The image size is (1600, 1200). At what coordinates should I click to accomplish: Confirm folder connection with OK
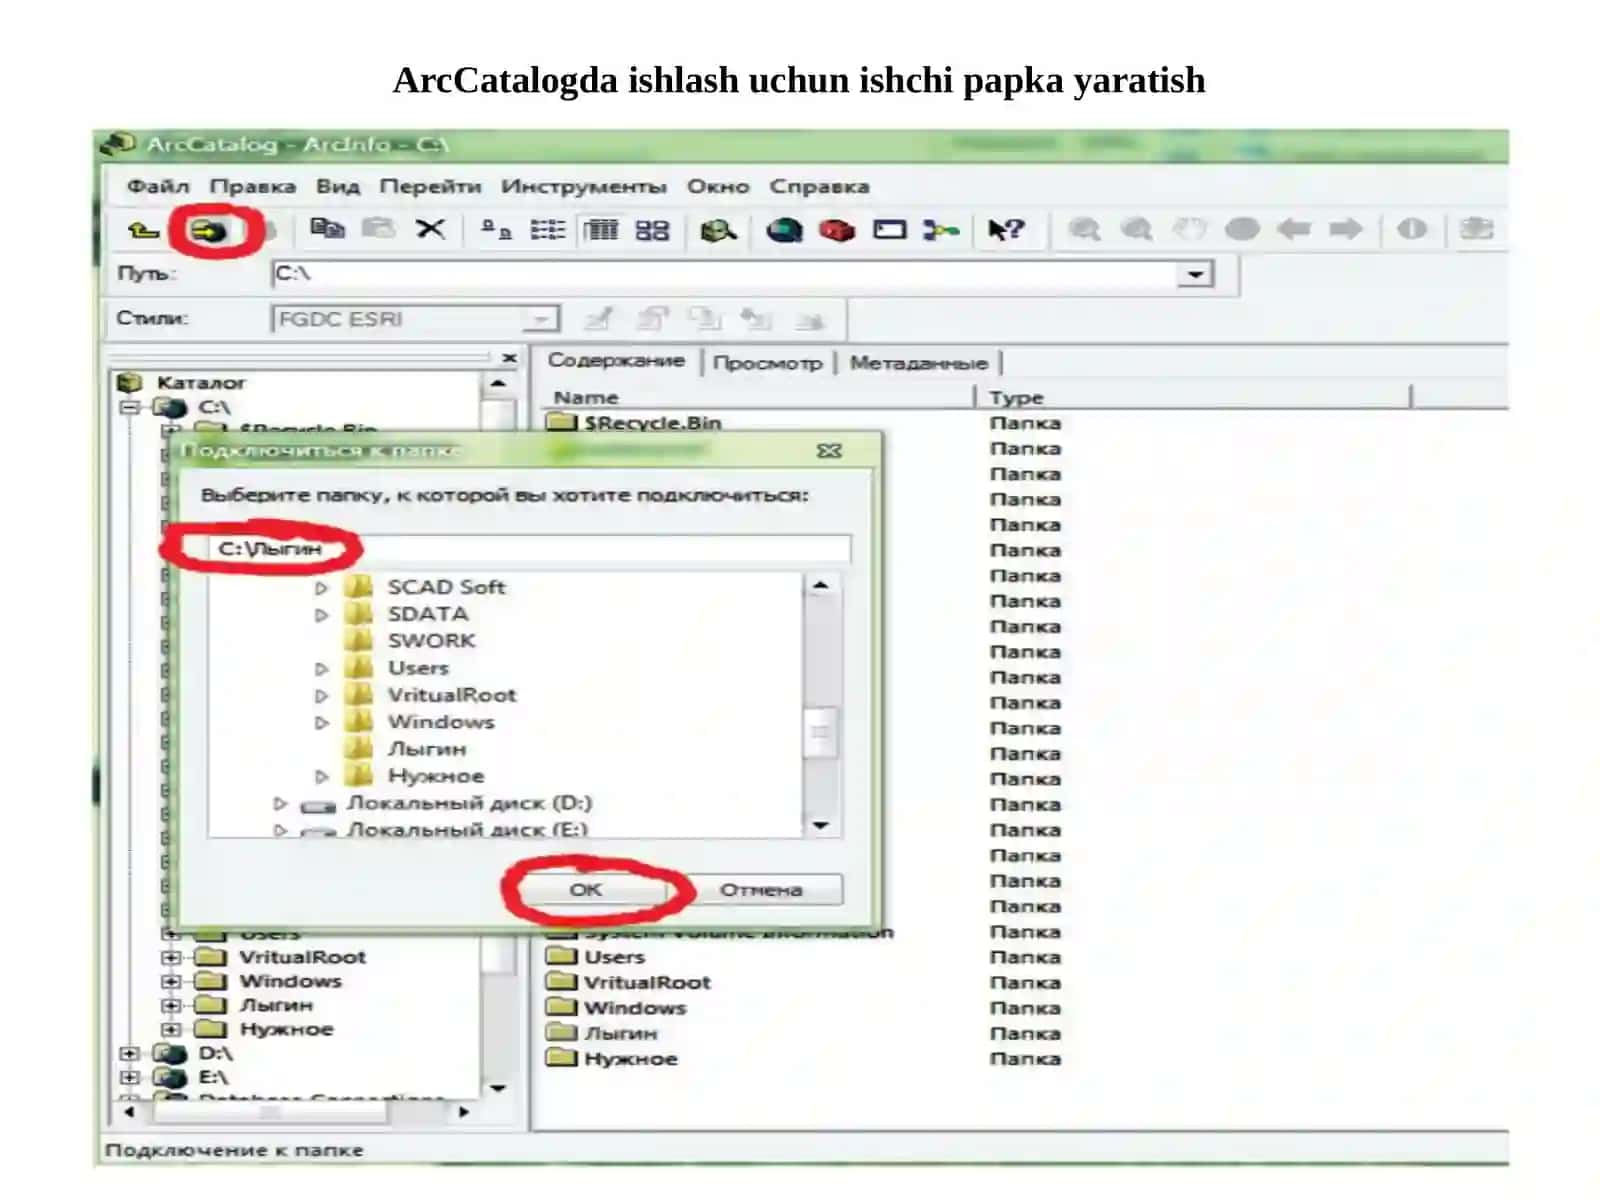(586, 889)
